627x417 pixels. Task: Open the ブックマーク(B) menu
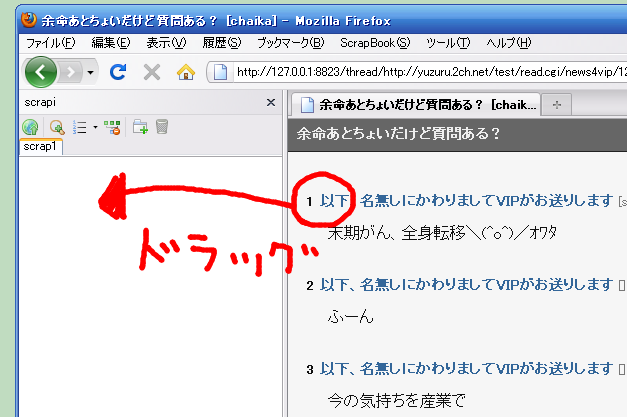291,43
